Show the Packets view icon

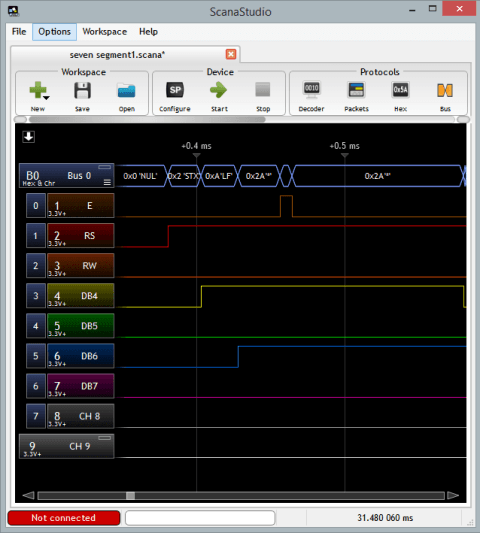356,90
